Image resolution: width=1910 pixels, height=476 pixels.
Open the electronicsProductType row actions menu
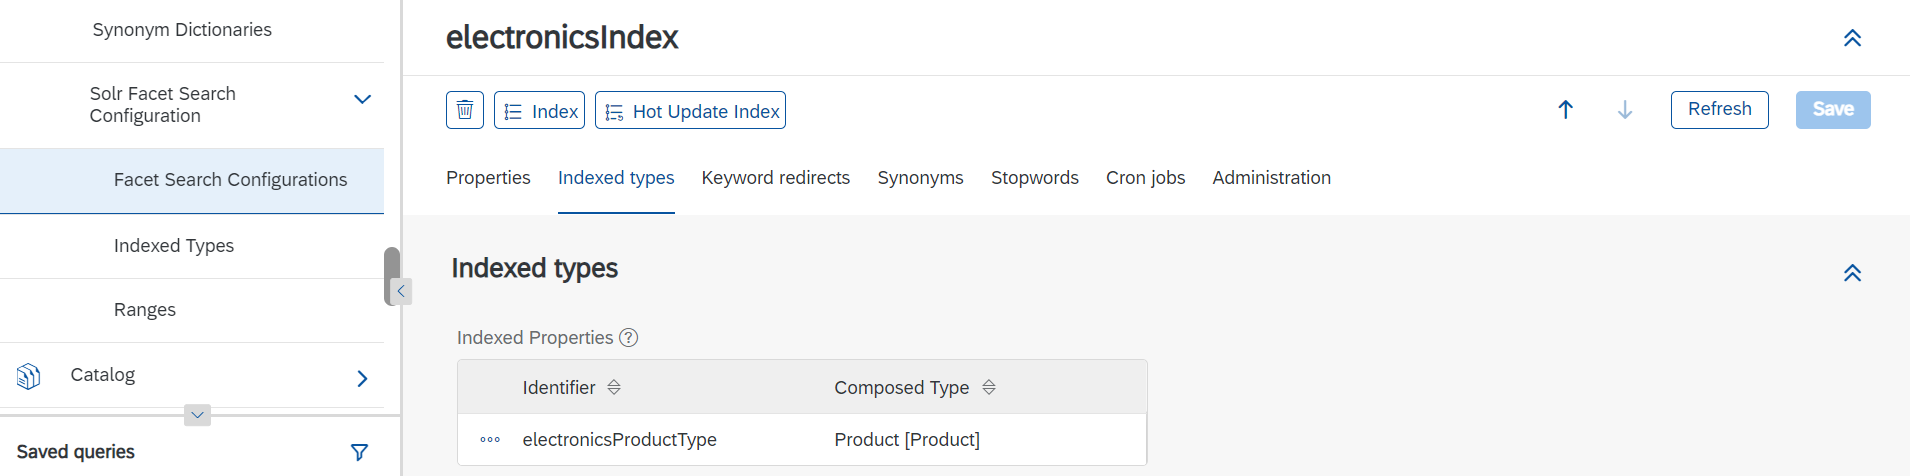click(x=490, y=440)
